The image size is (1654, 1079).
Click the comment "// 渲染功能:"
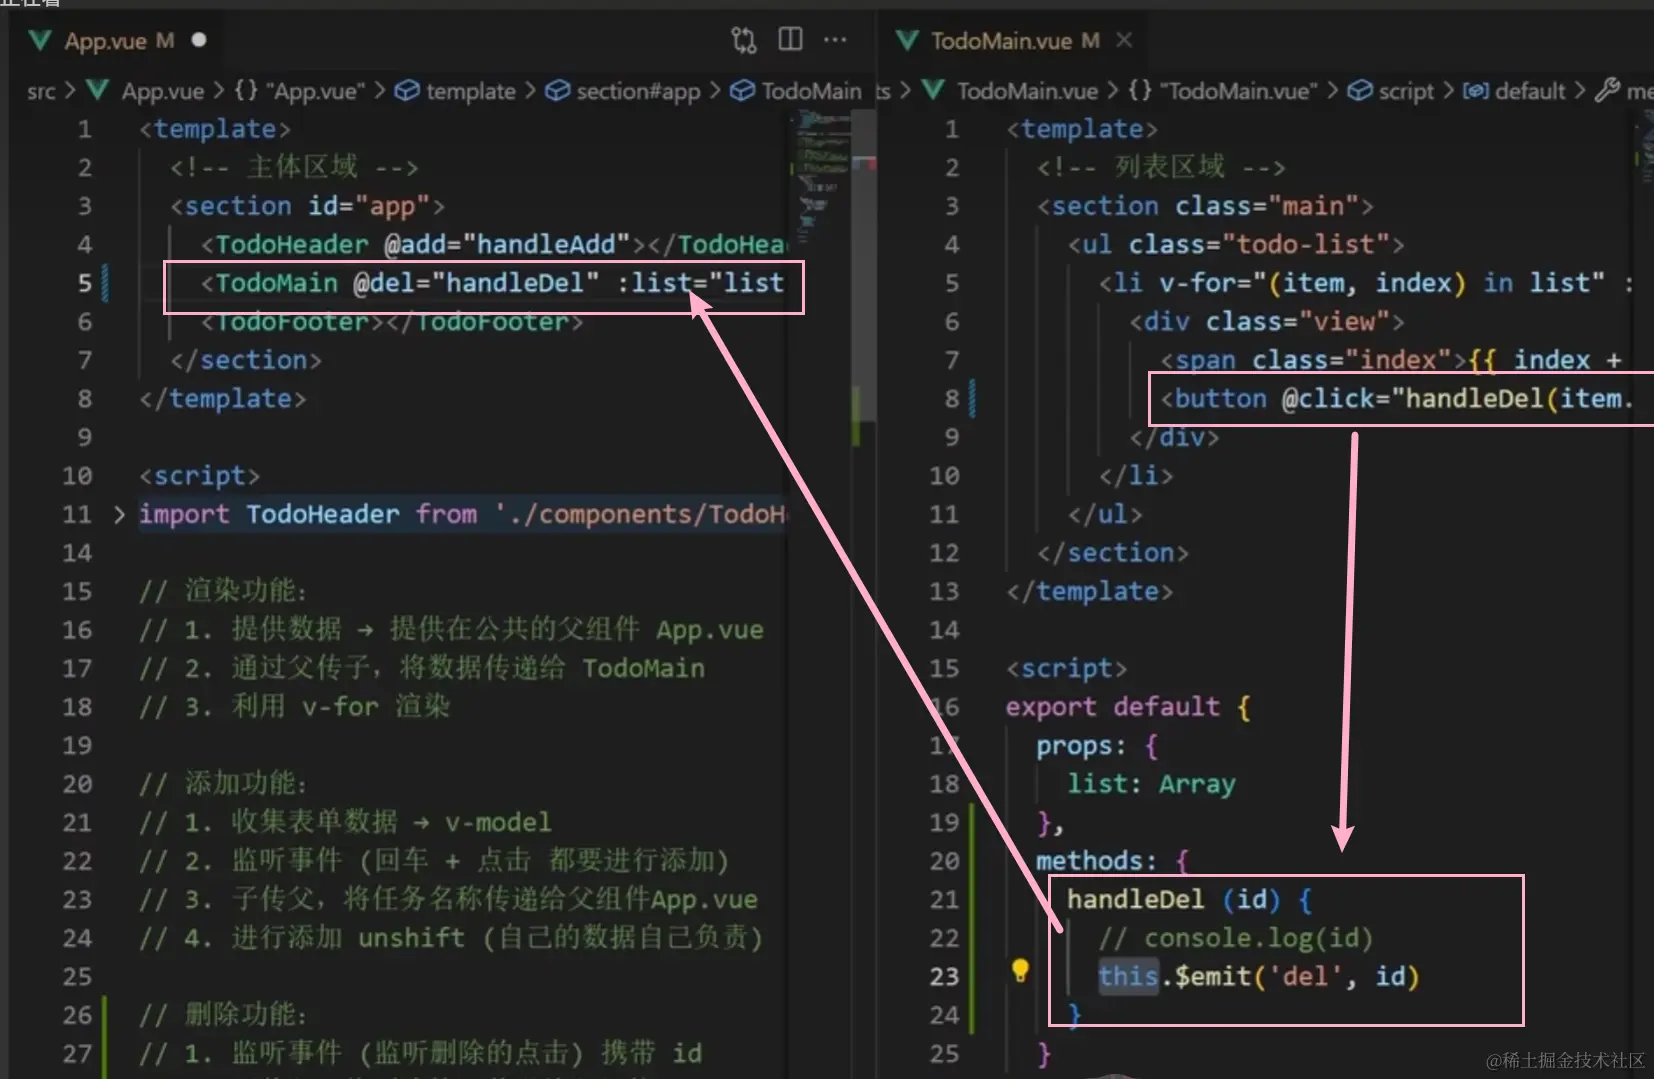click(223, 591)
